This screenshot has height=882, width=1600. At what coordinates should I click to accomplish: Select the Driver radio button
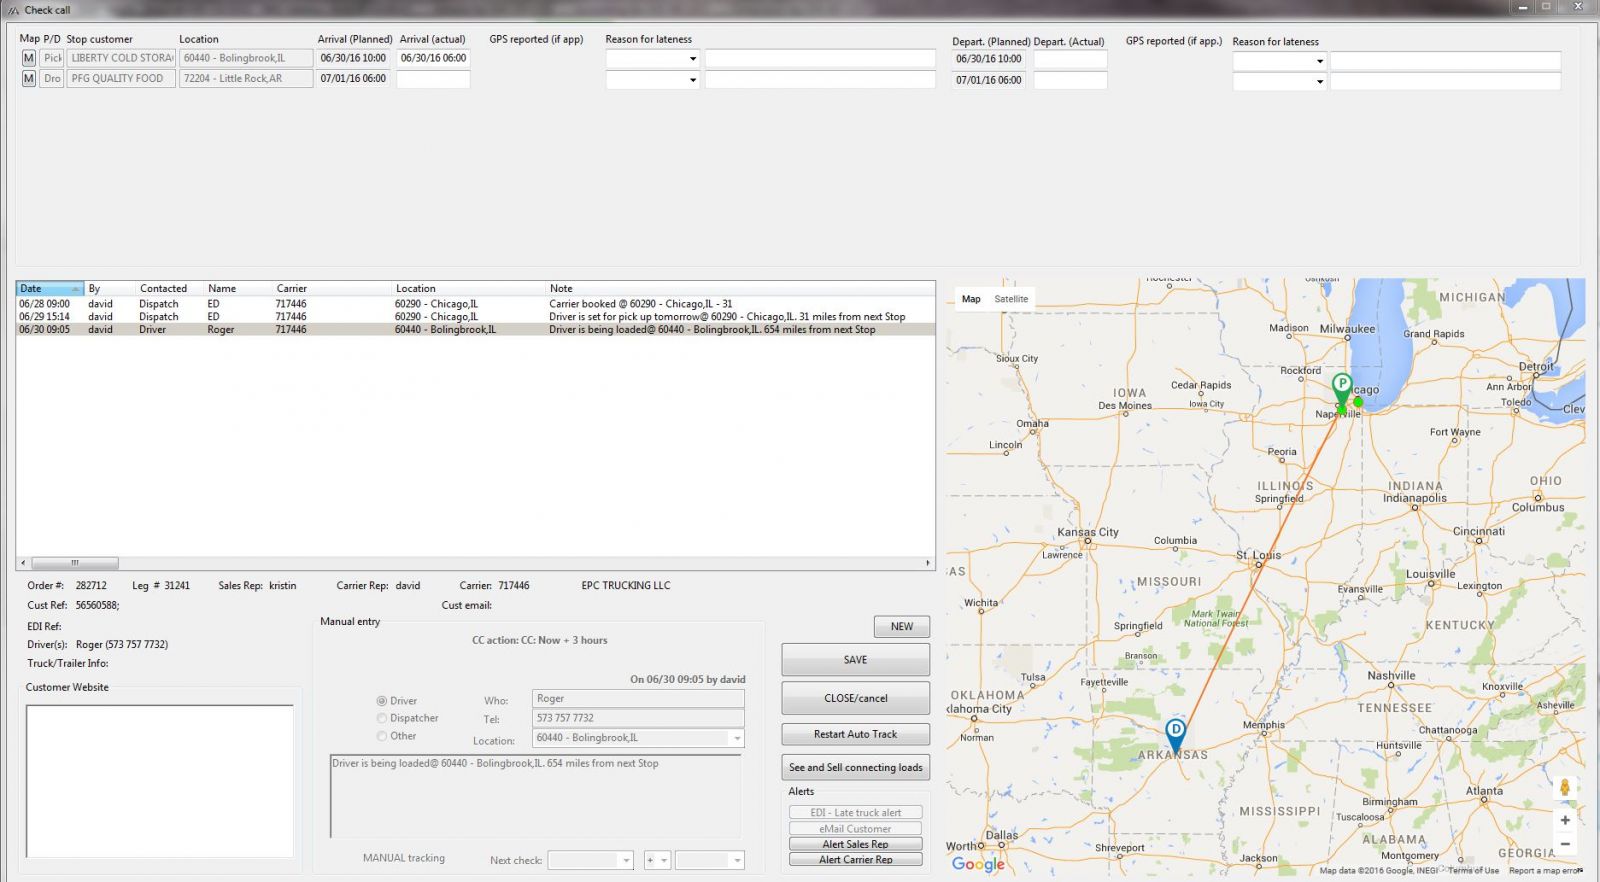(382, 701)
